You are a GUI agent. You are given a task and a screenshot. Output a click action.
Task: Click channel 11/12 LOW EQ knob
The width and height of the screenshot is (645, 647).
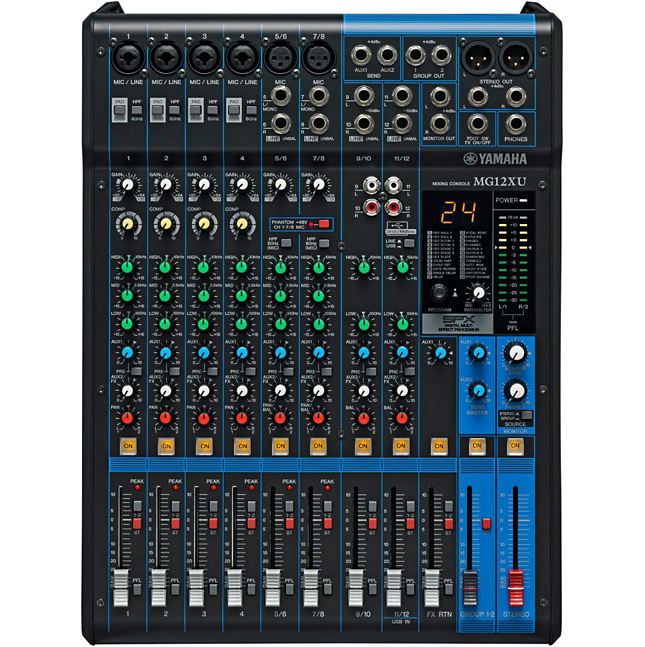coord(402,324)
